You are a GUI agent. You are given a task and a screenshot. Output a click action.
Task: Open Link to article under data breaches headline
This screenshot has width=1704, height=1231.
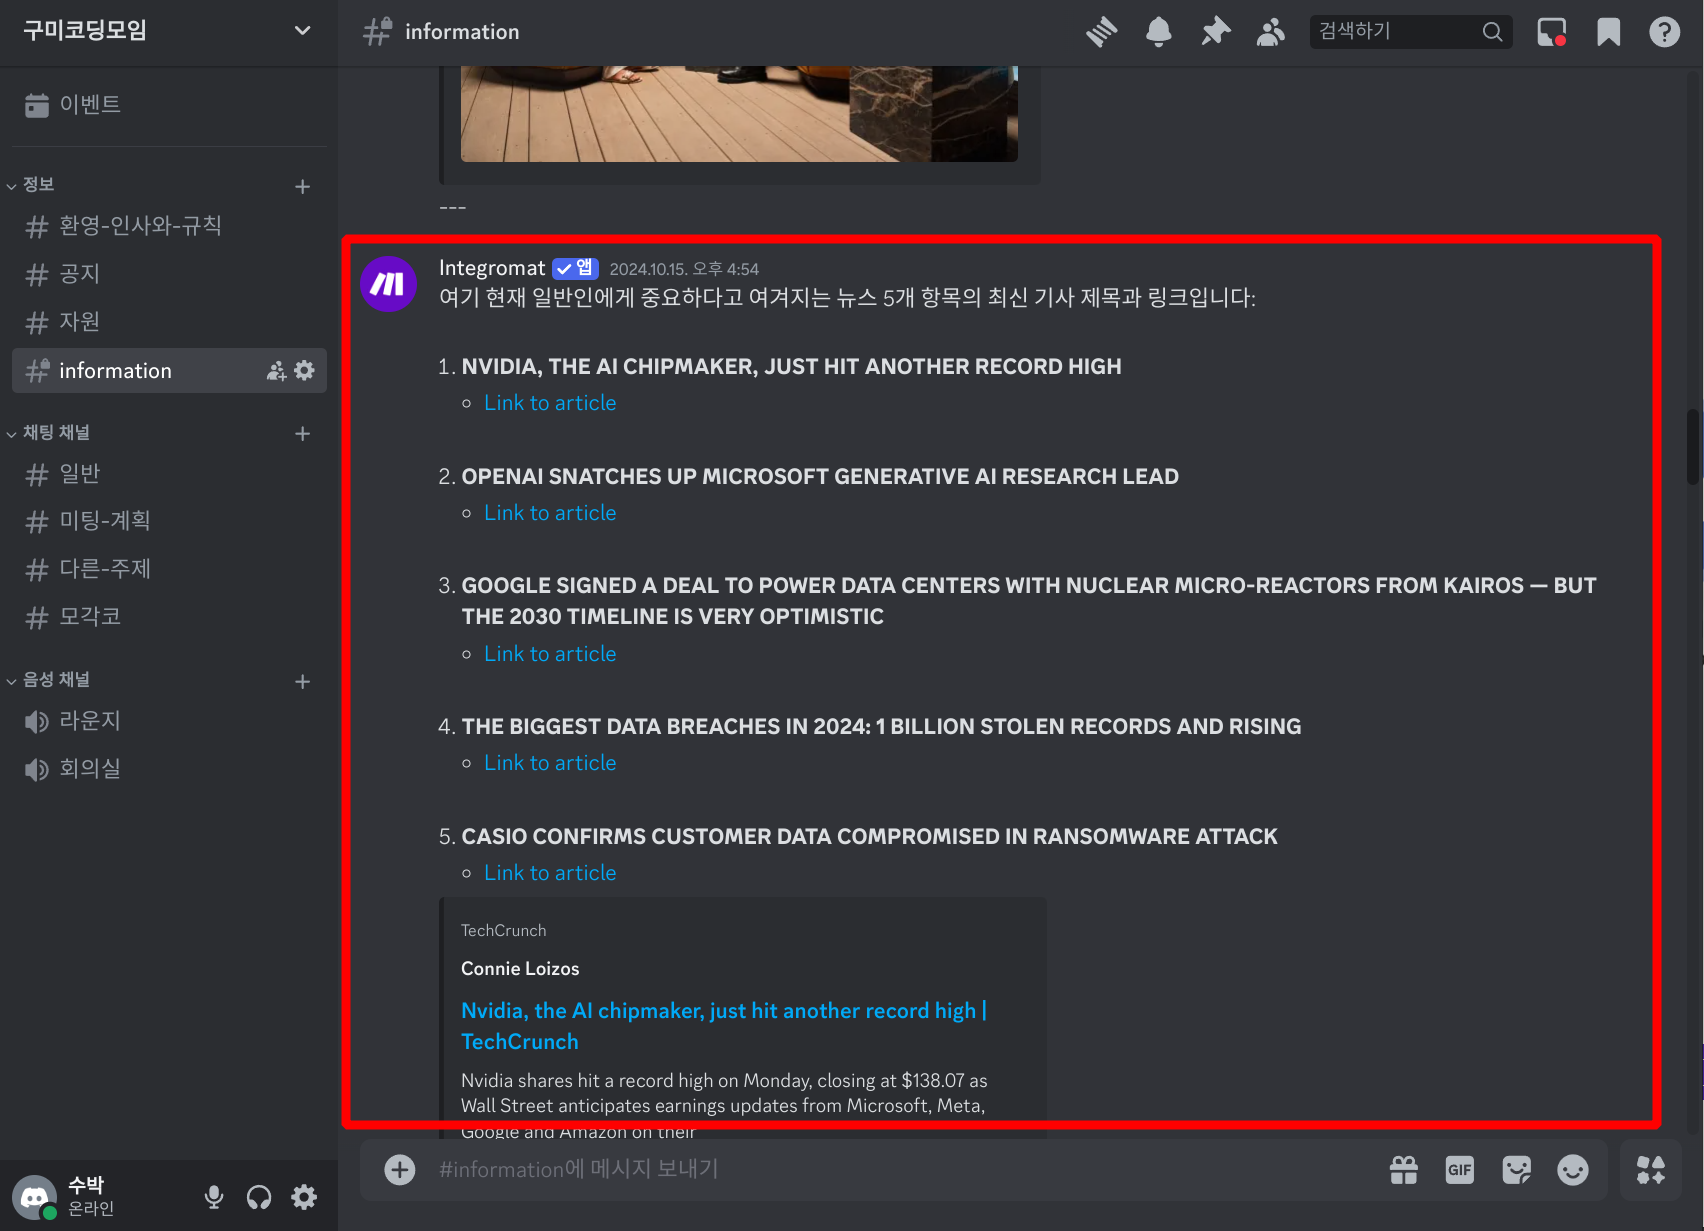tap(550, 763)
